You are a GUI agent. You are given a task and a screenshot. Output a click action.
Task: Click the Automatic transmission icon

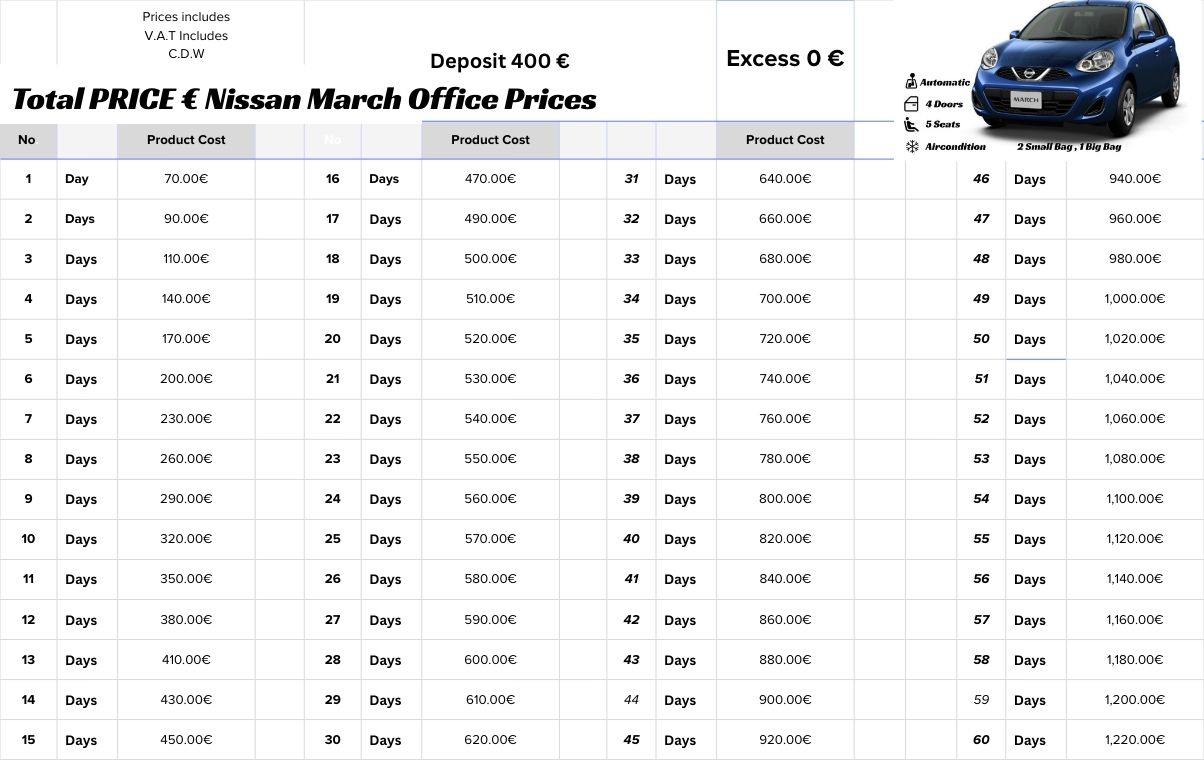[911, 82]
